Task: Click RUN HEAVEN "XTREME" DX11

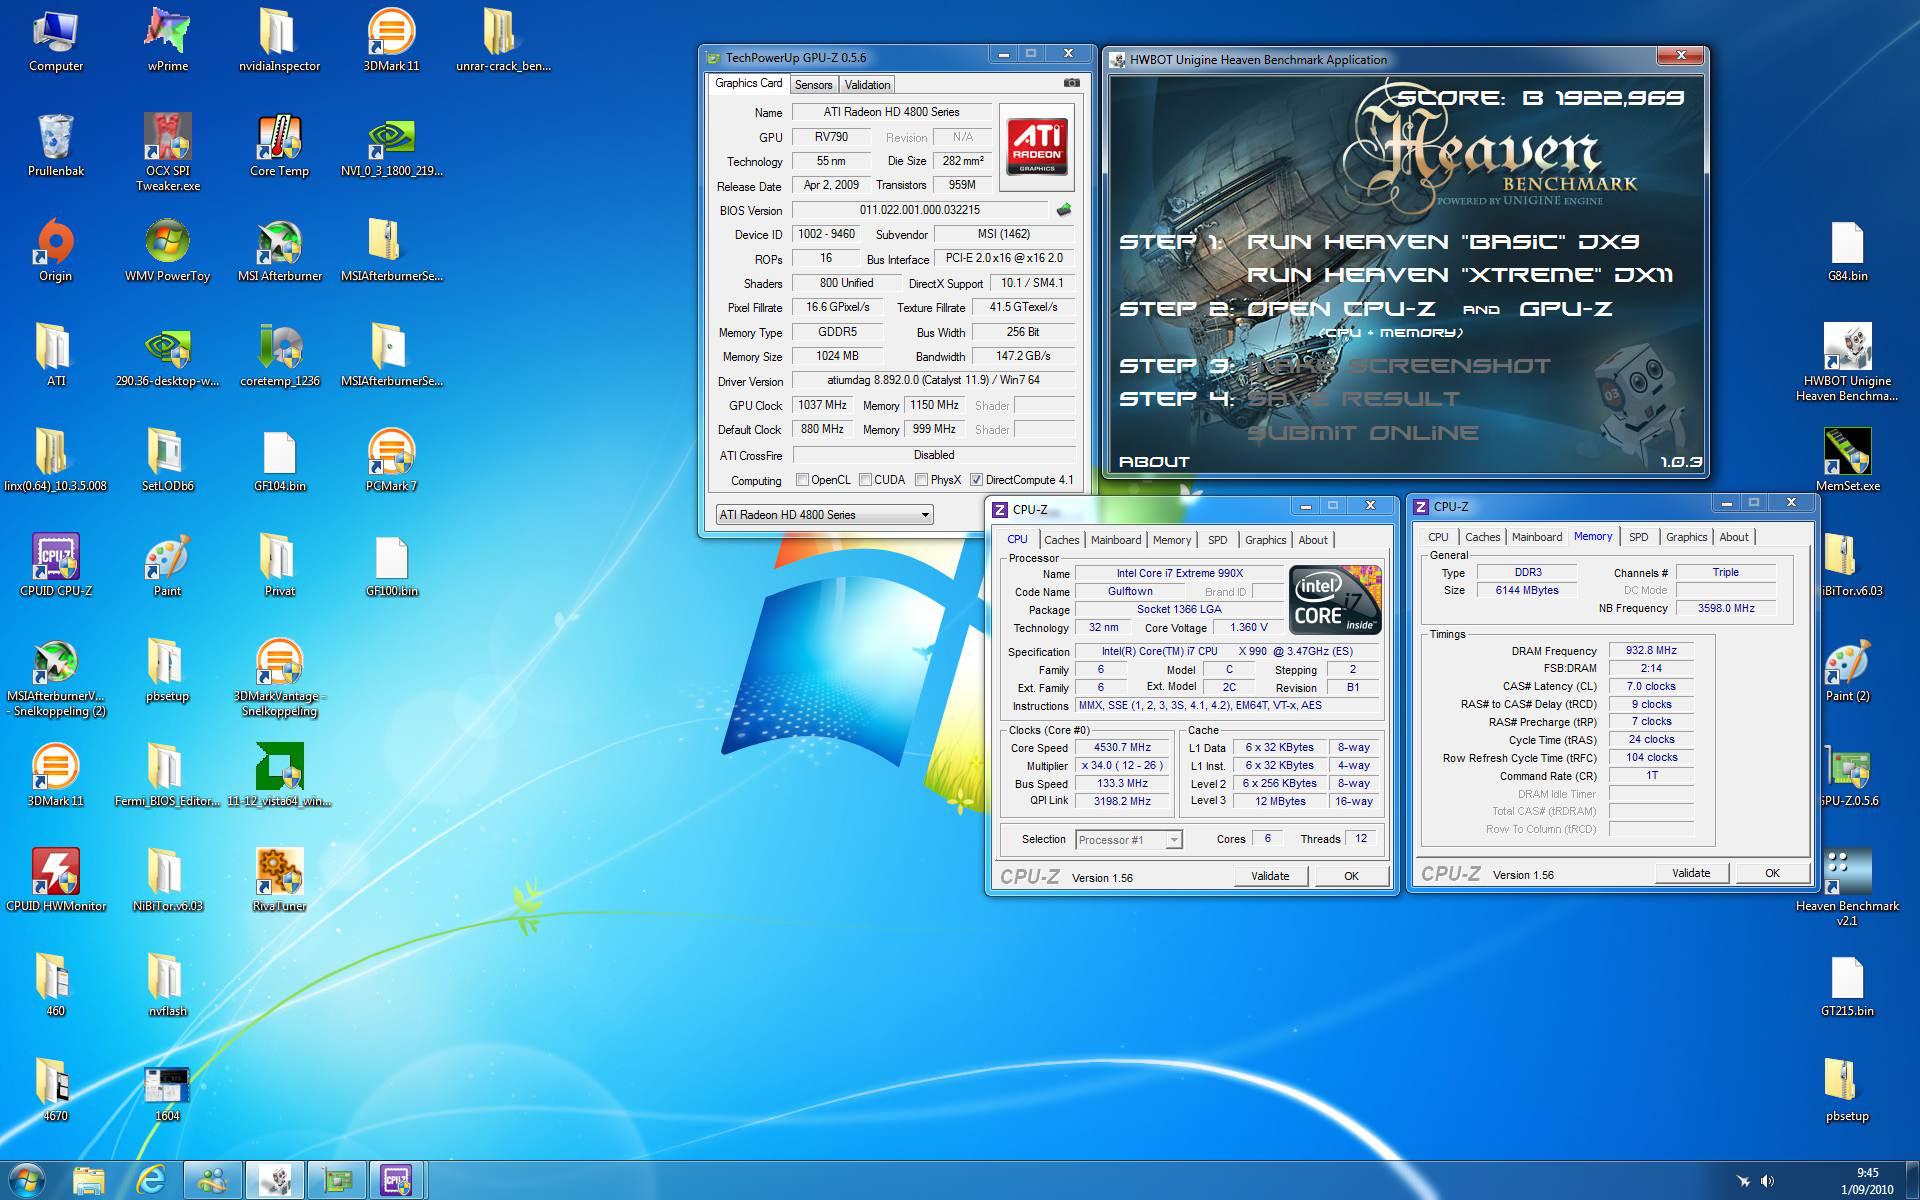Action: 1459,275
